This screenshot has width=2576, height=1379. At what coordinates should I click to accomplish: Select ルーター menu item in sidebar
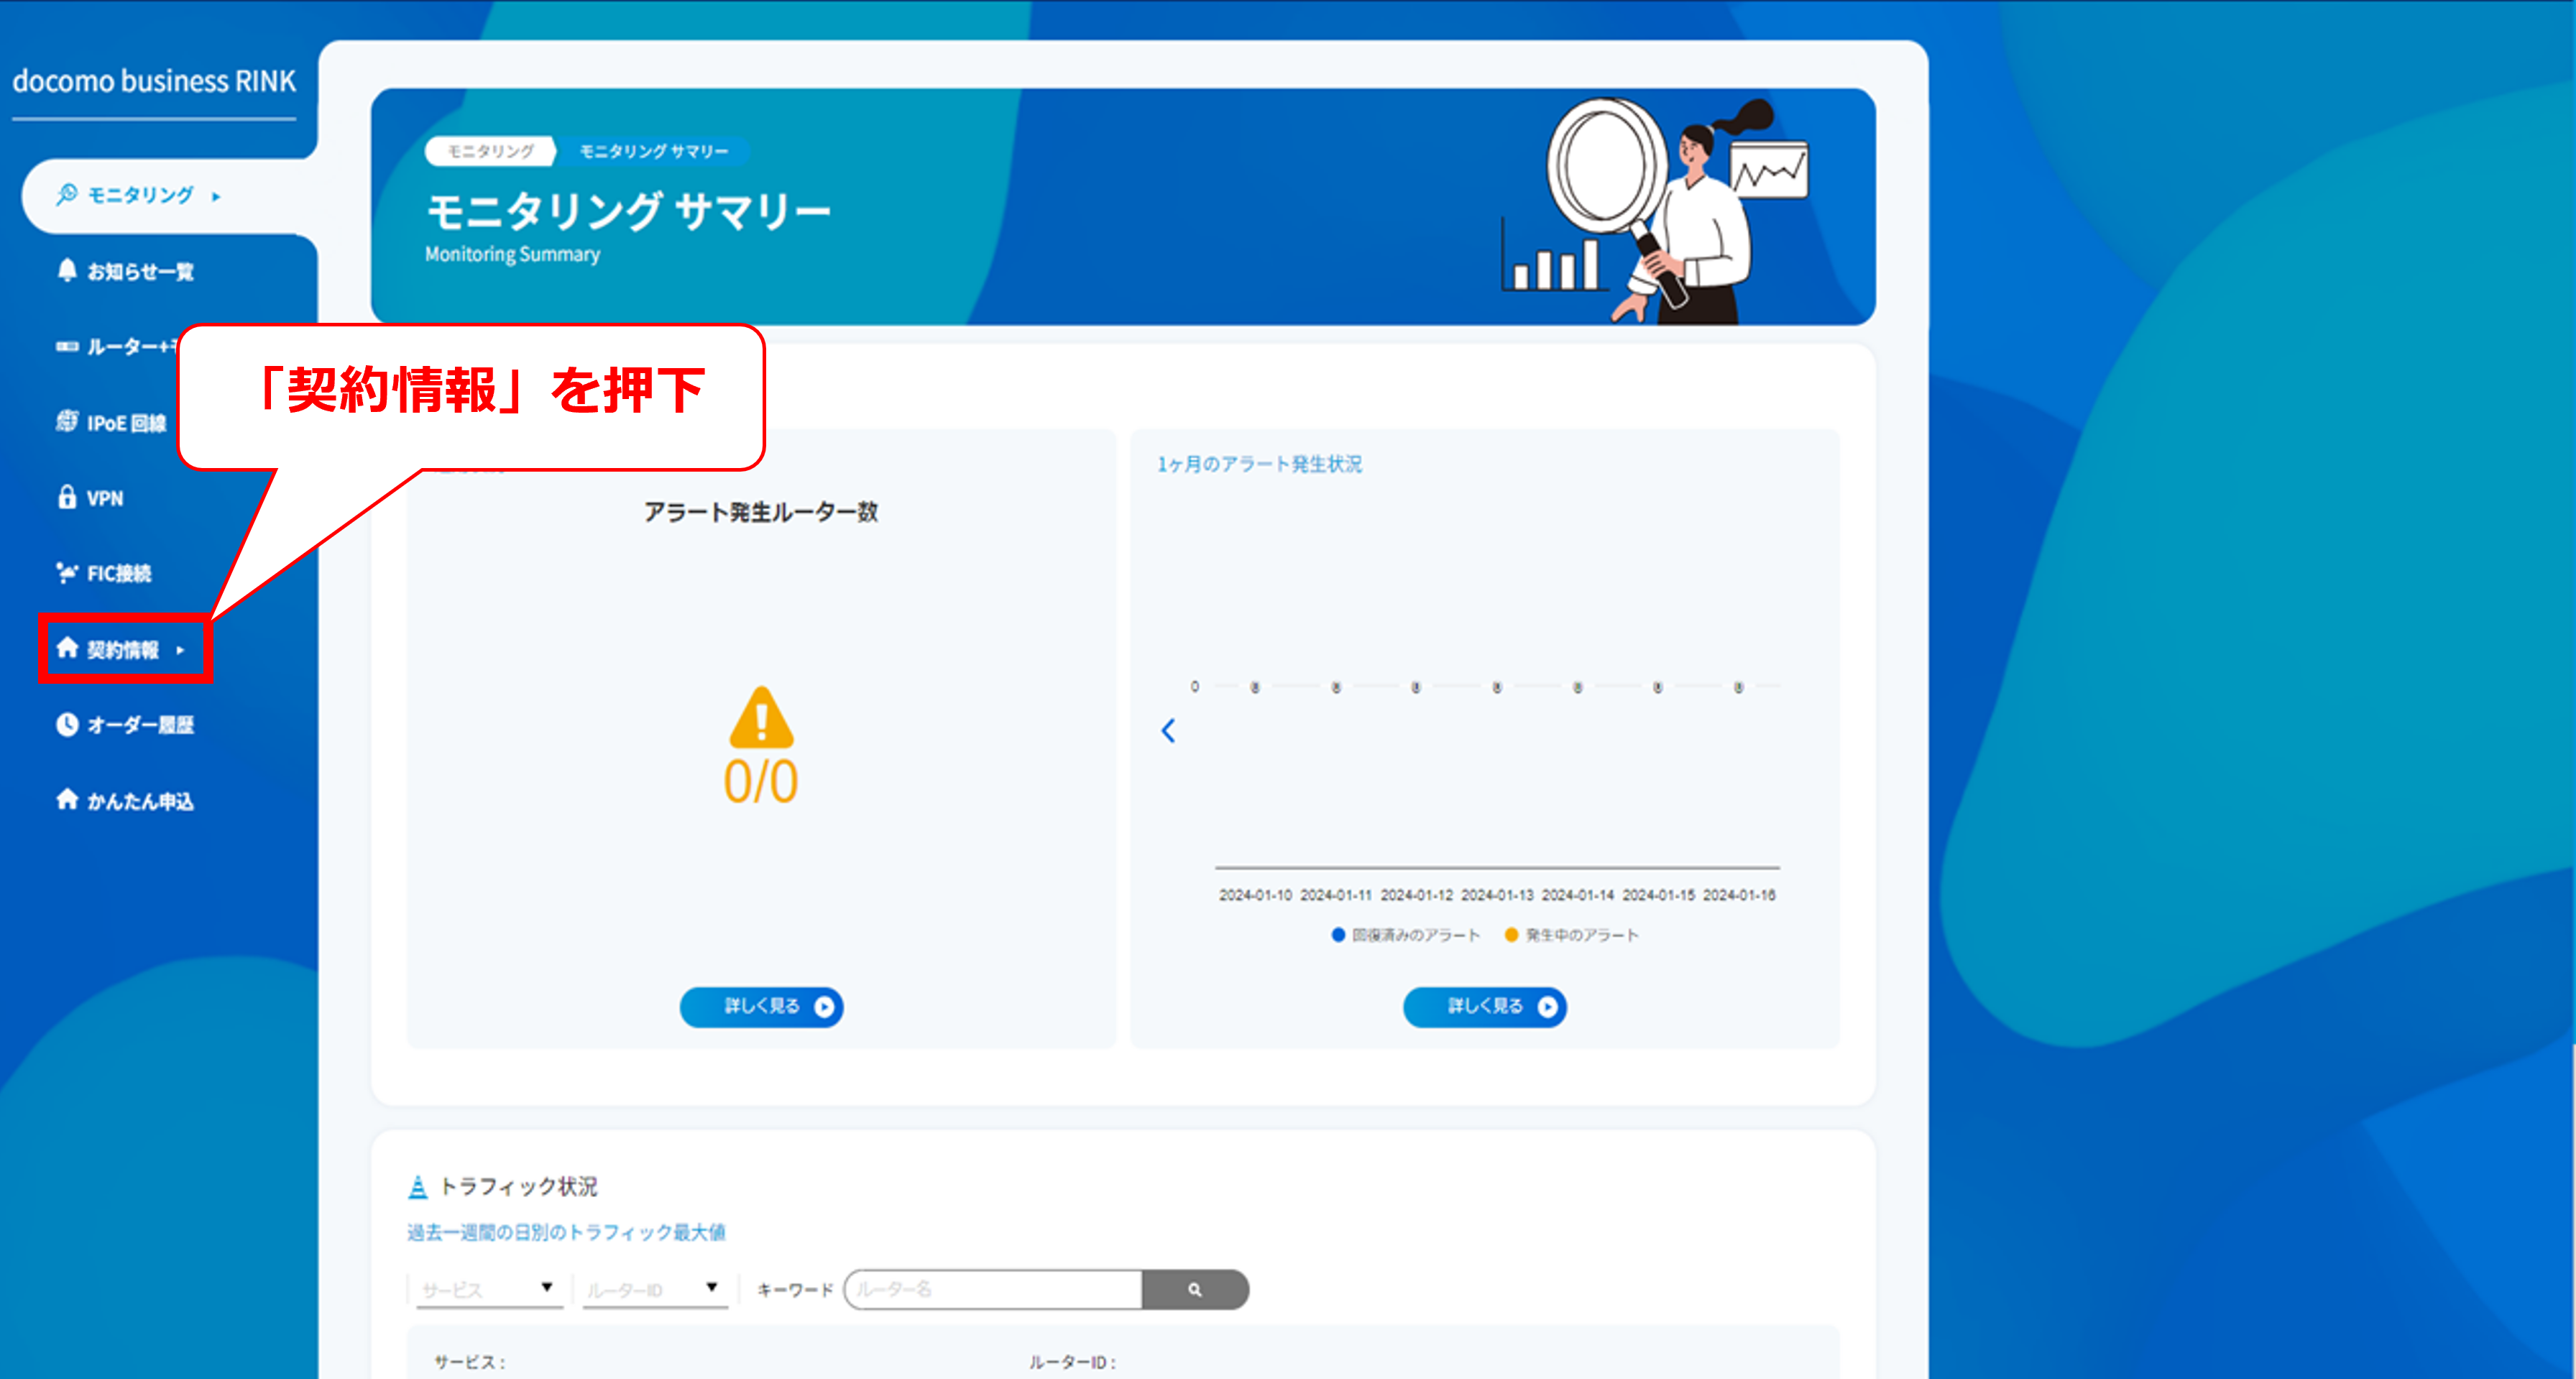tap(120, 346)
